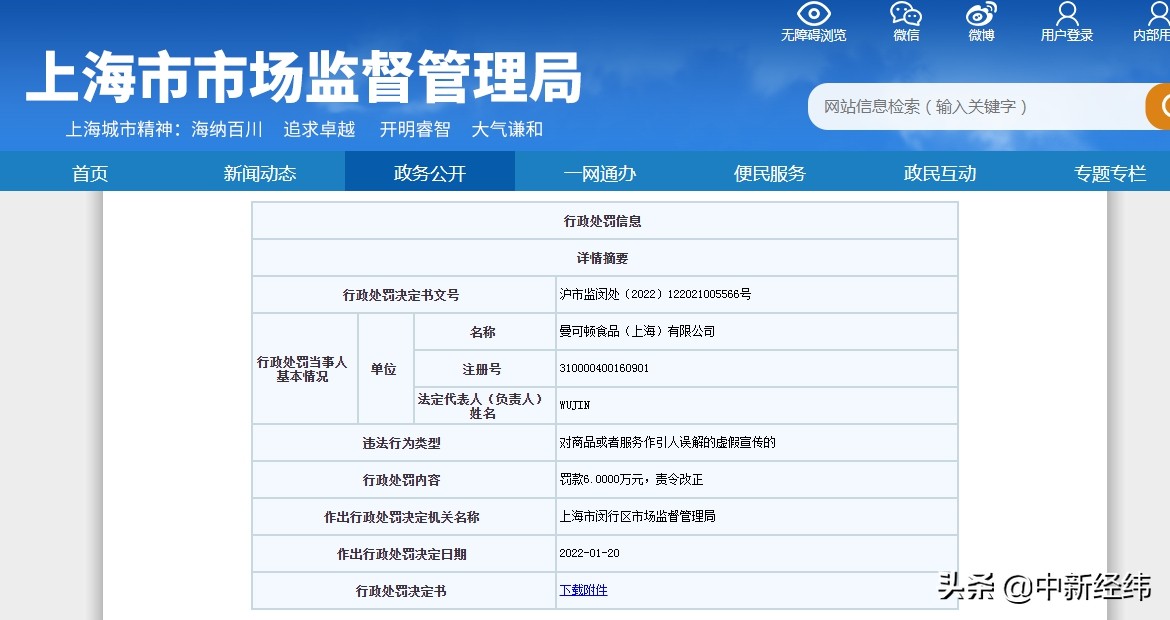Screen dimensions: 1170x620
Task: Click the 注册号 label cell
Action: pos(484,369)
